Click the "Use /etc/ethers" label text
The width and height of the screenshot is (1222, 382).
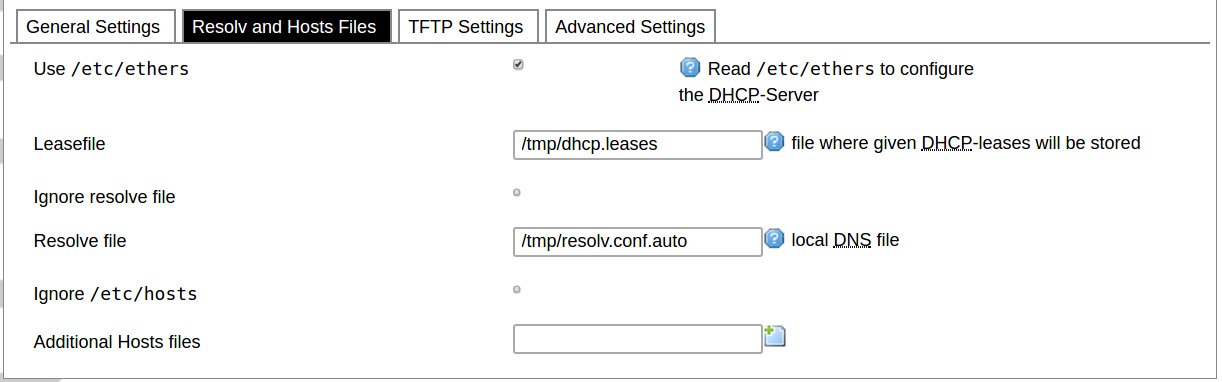click(x=112, y=69)
